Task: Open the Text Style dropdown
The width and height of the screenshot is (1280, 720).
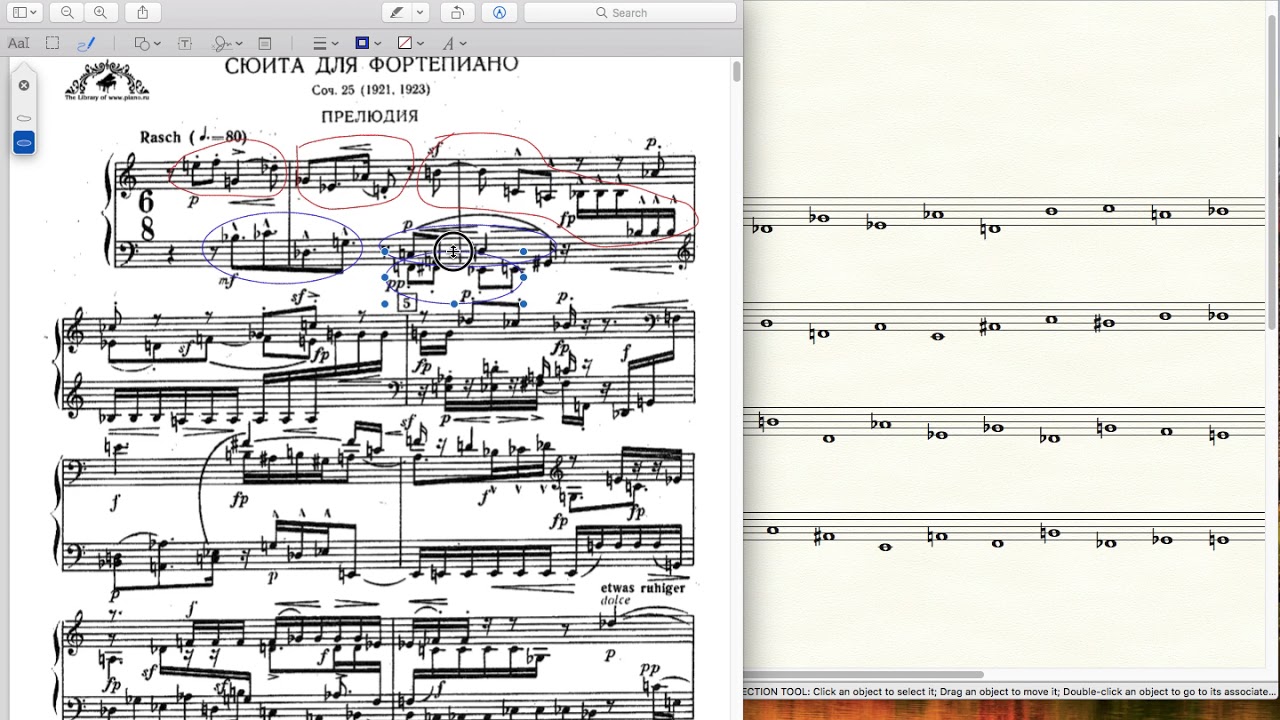Action: pos(454,43)
